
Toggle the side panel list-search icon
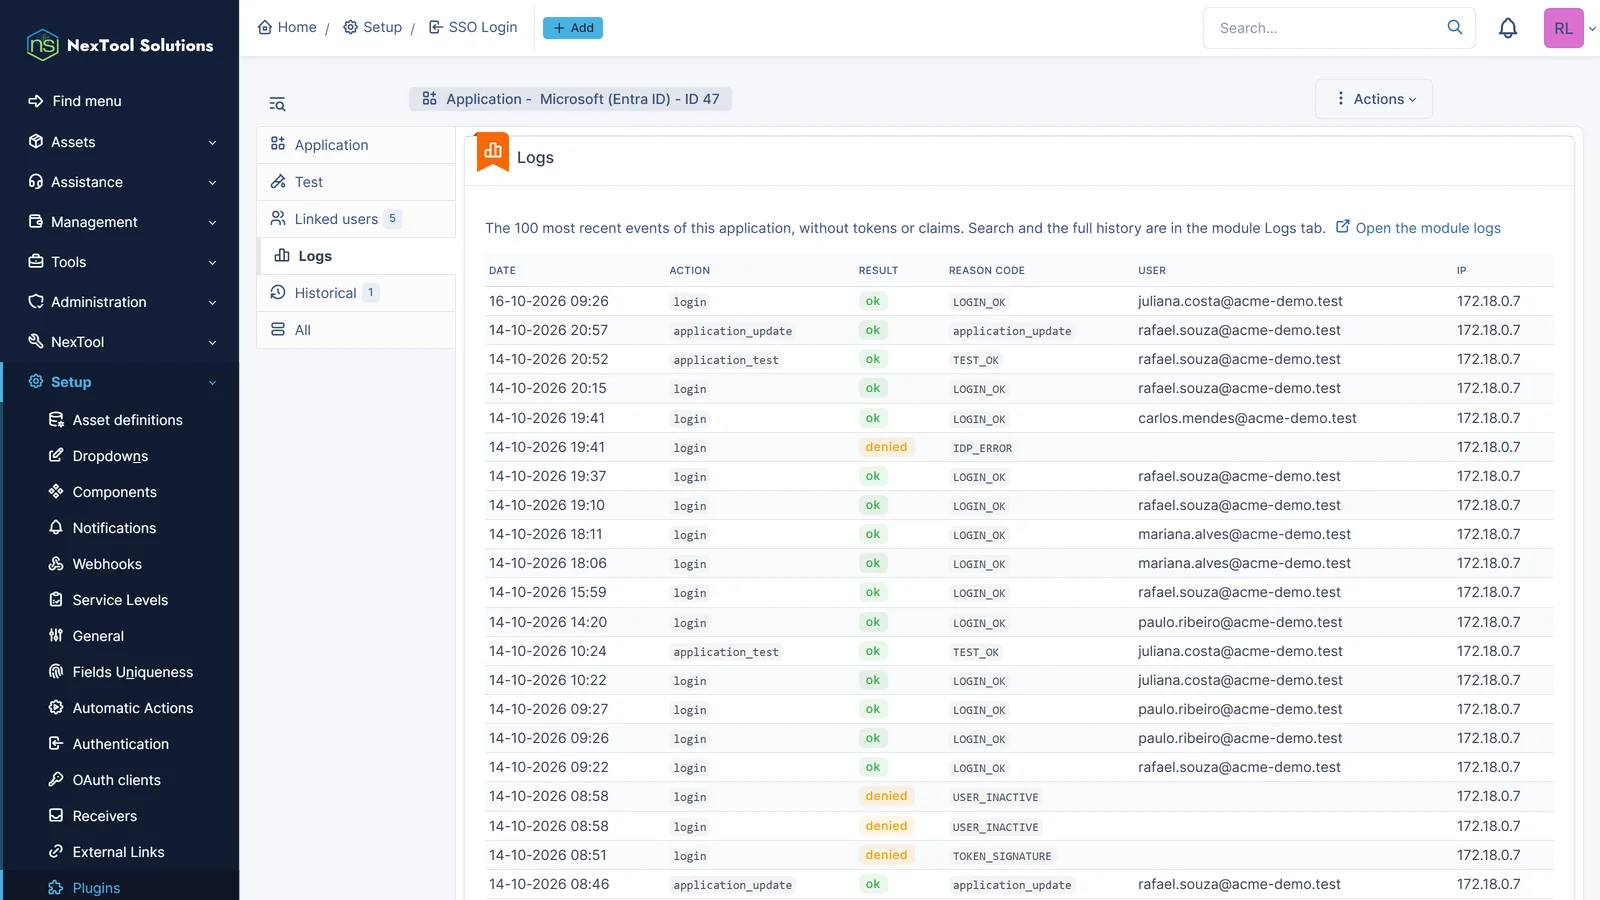pyautogui.click(x=277, y=104)
